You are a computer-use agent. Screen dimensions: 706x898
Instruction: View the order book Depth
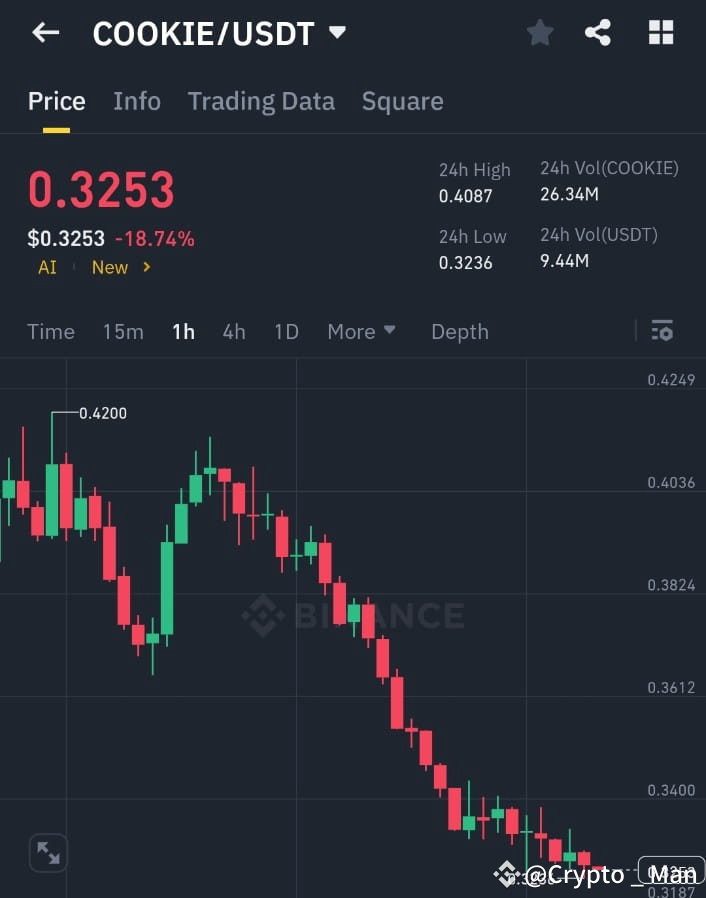[460, 331]
